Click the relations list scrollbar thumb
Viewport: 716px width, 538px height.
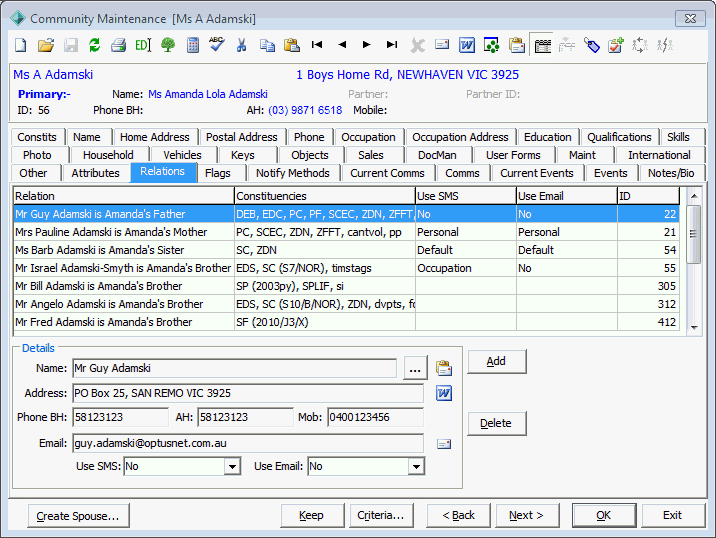tap(694, 234)
